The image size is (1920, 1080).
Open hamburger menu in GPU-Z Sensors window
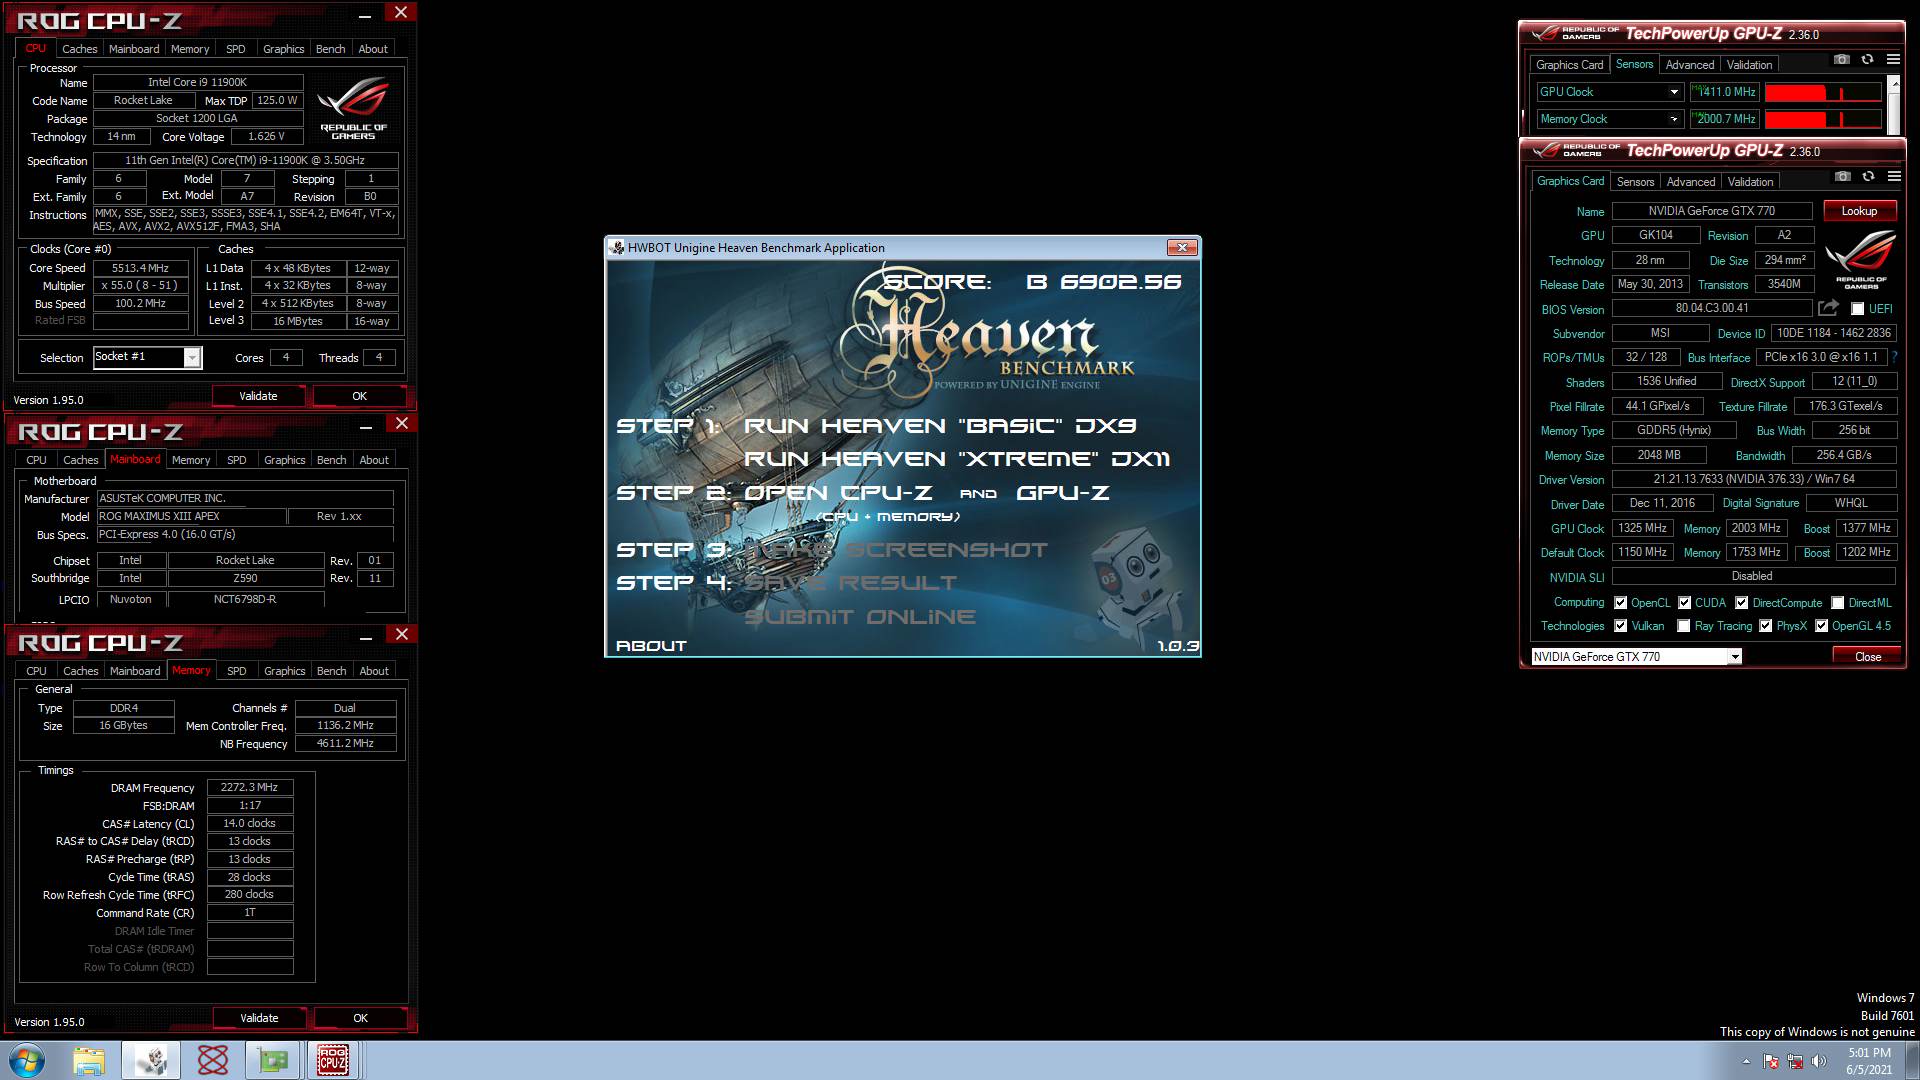pyautogui.click(x=1893, y=60)
